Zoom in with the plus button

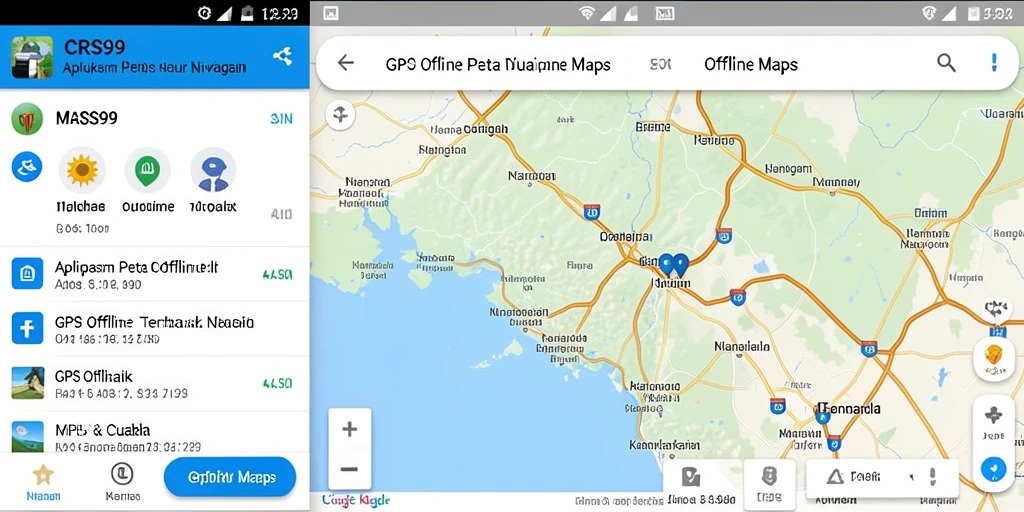pyautogui.click(x=349, y=429)
